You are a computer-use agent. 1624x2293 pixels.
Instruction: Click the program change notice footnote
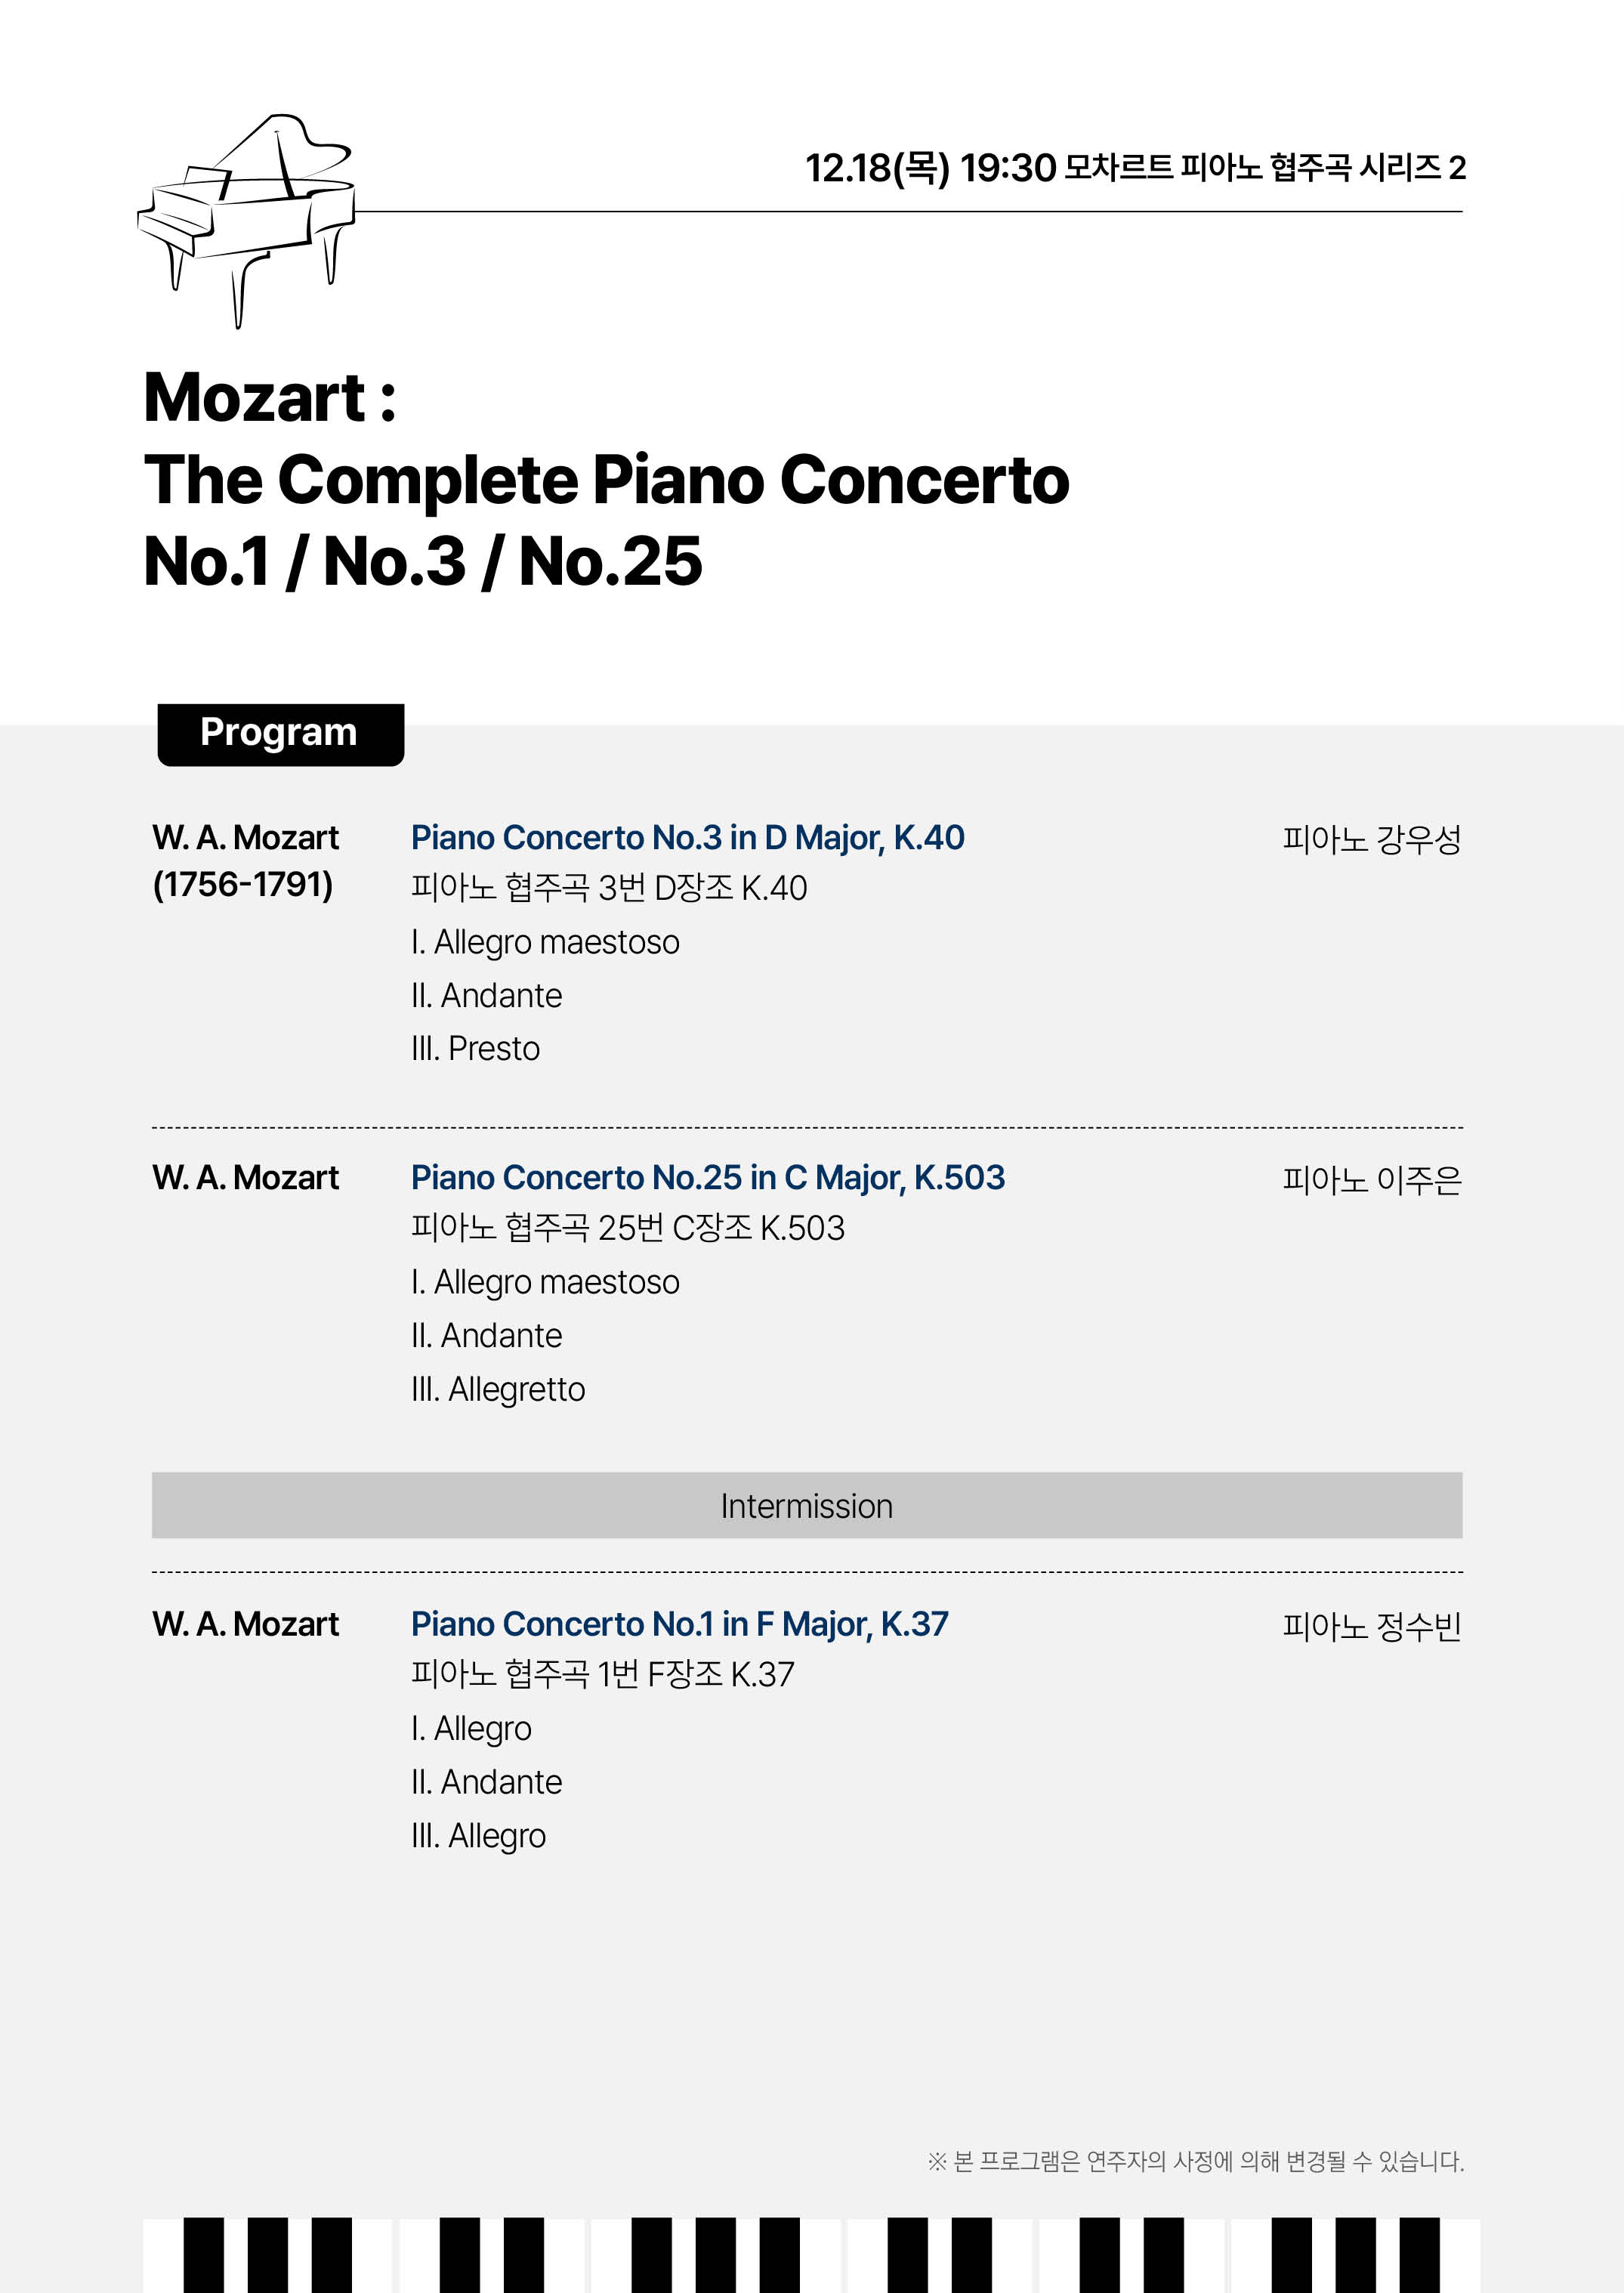click(1195, 2161)
